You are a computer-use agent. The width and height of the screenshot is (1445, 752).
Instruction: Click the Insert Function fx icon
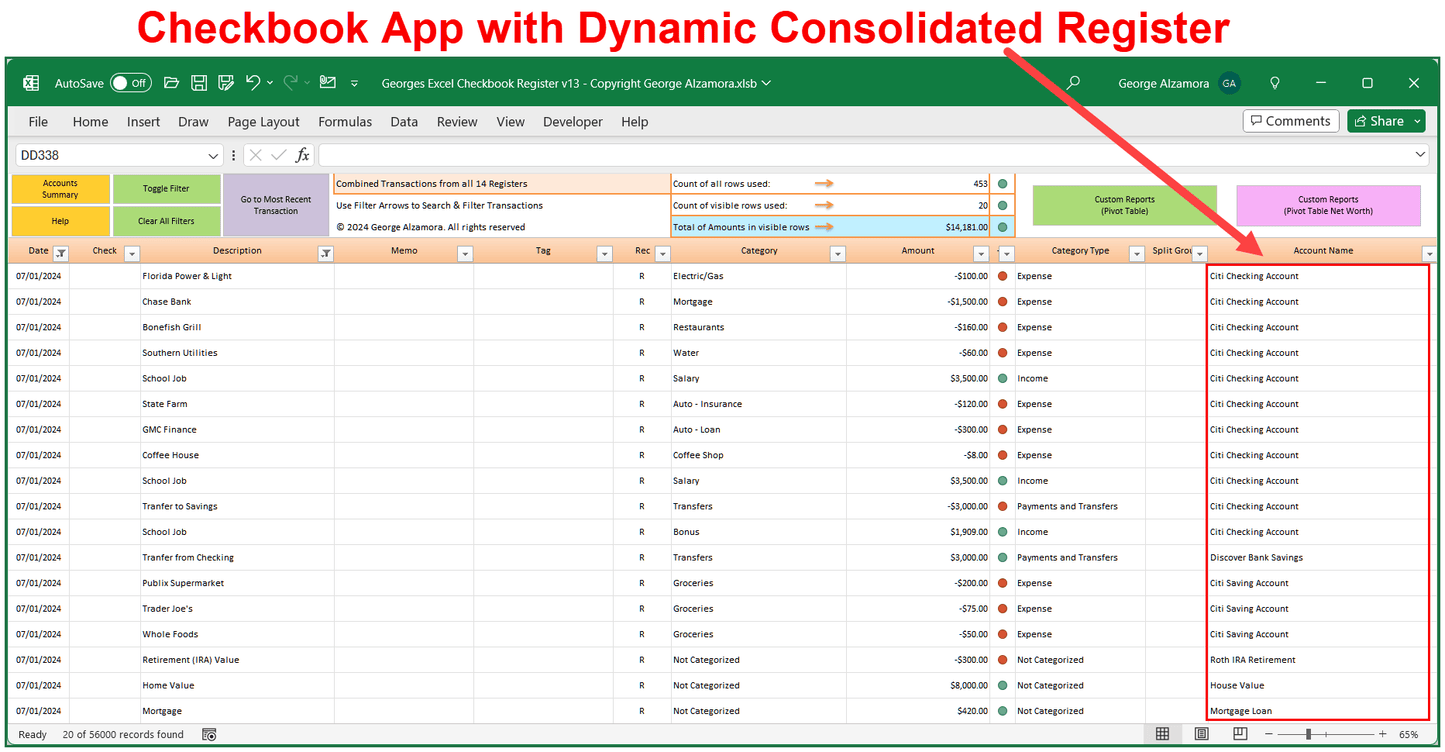coord(302,155)
